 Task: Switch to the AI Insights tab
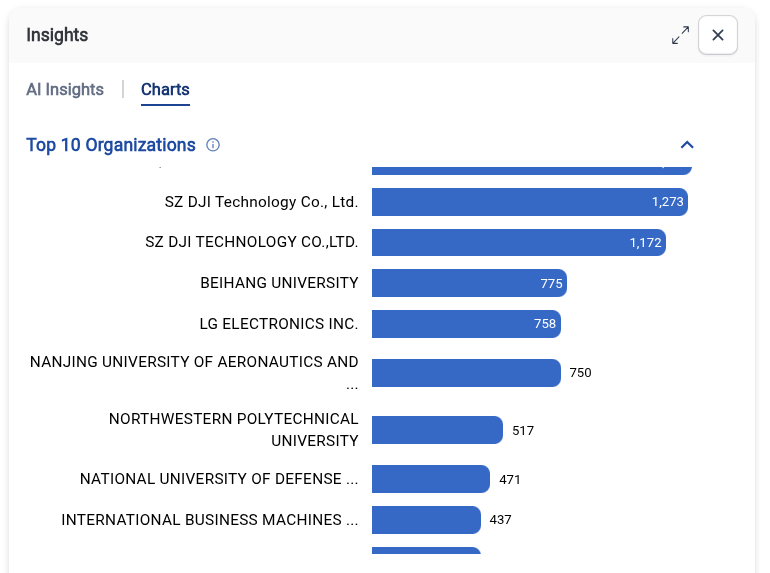click(65, 89)
